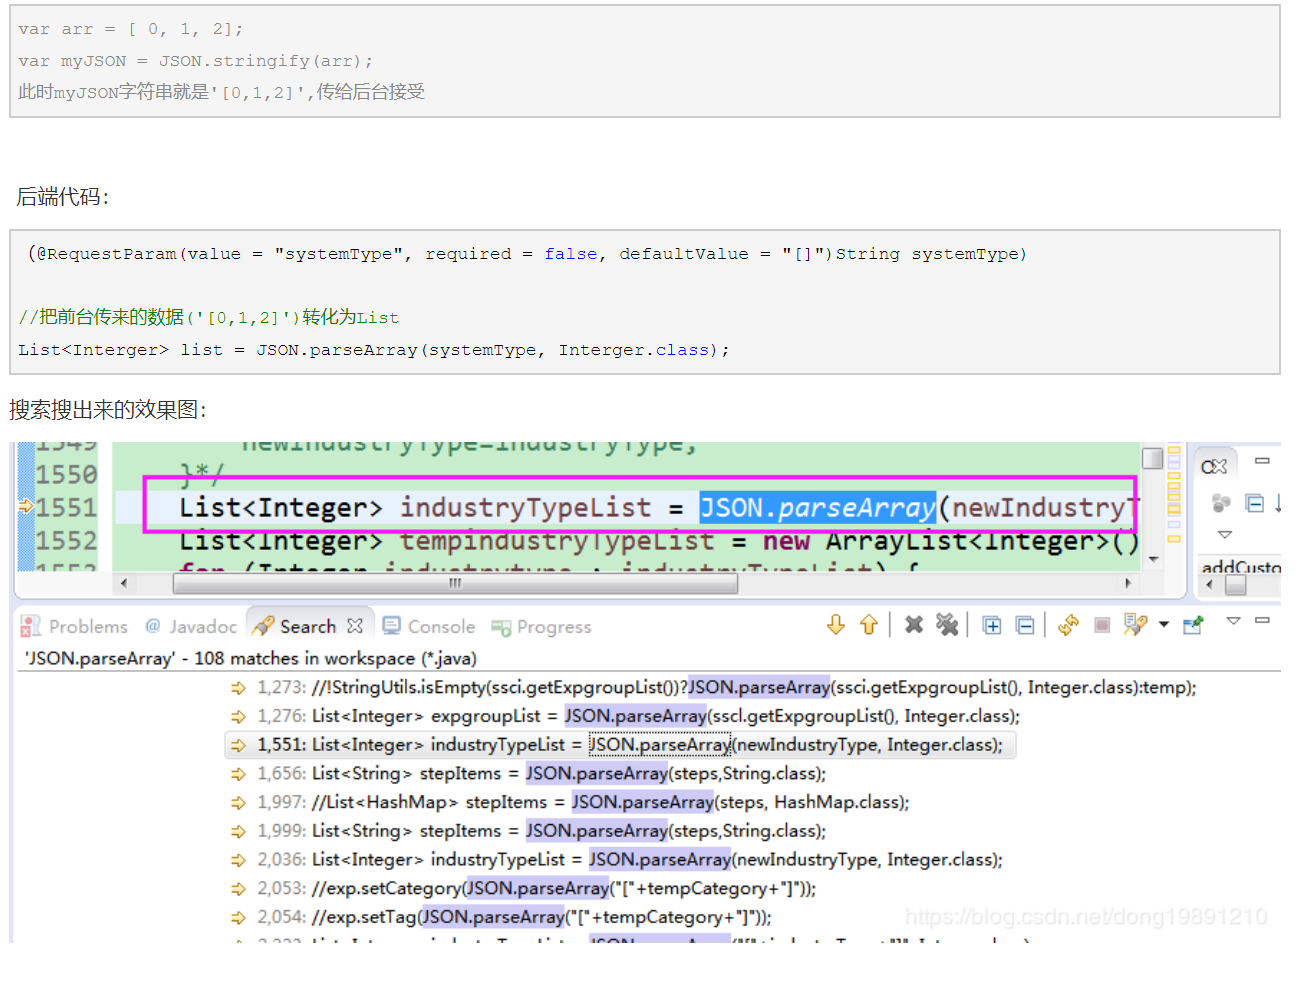Open Search view menu triangle
The height and width of the screenshot is (1004, 1306).
(1234, 621)
